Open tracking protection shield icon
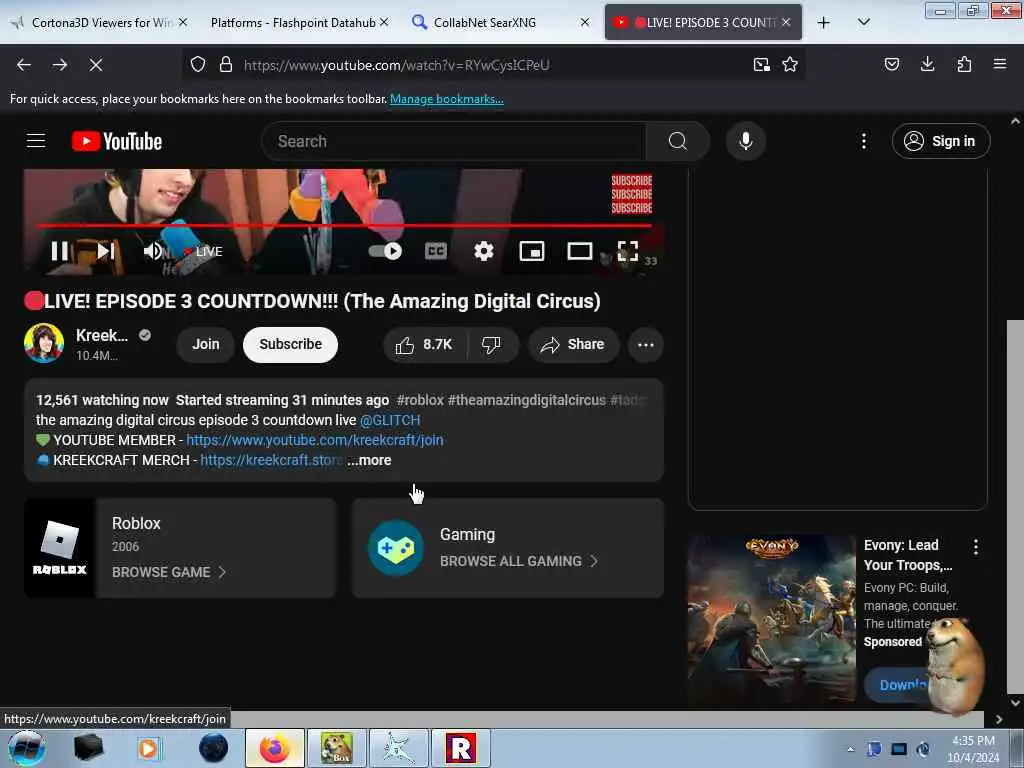1024x768 pixels. point(198,65)
